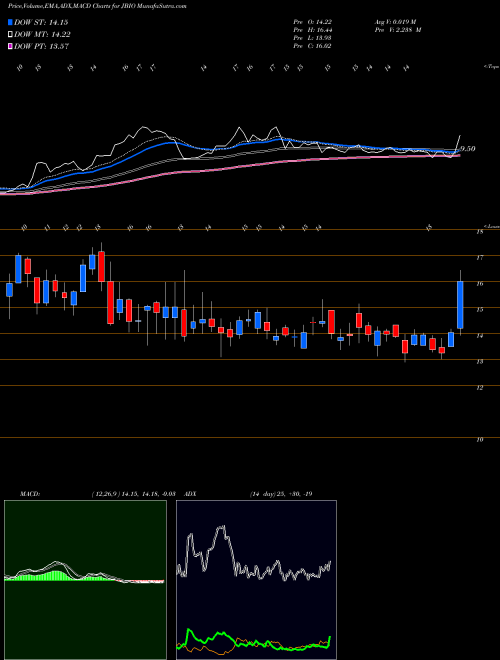This screenshot has width=500, height=660.
Task: Click the 9.50 label on EMA chart
Action: (468, 149)
